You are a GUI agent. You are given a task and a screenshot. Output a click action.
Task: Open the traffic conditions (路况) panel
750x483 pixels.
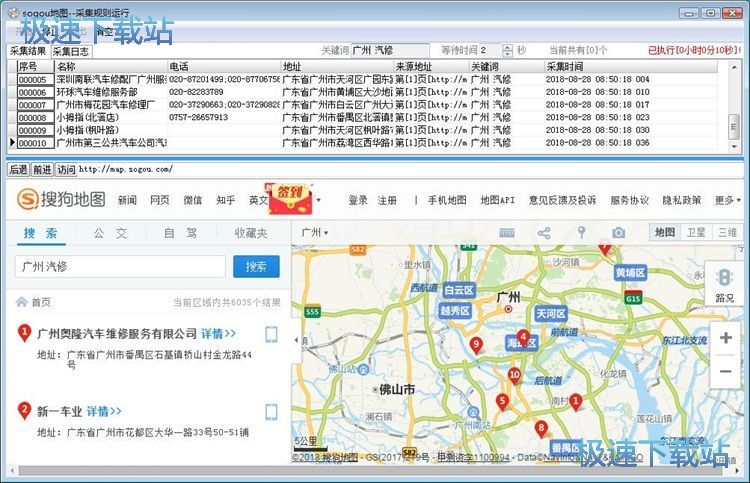click(x=724, y=286)
